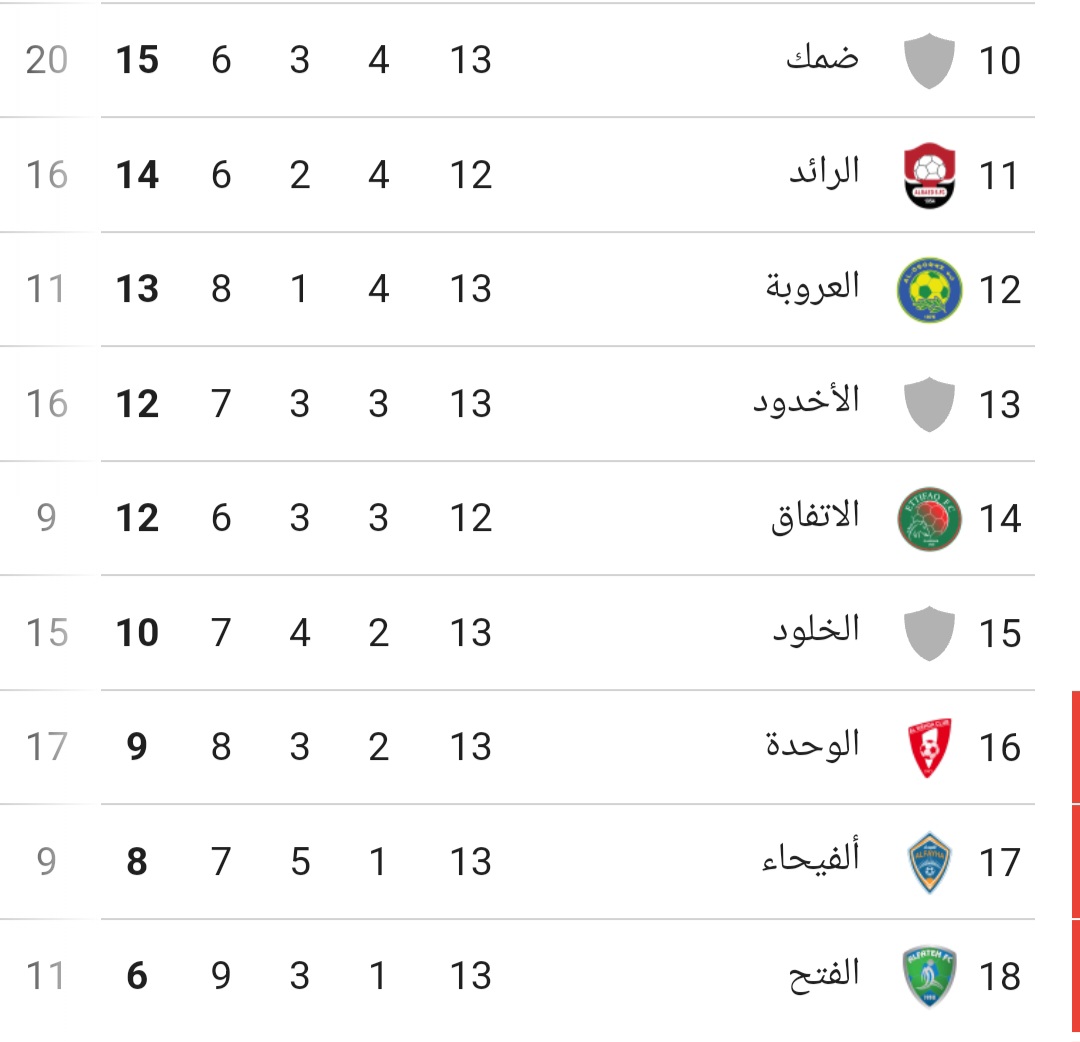Tap the rank number 13 for الأخدود
Viewport: 1080px width, 1042px height.
[x=1000, y=404]
